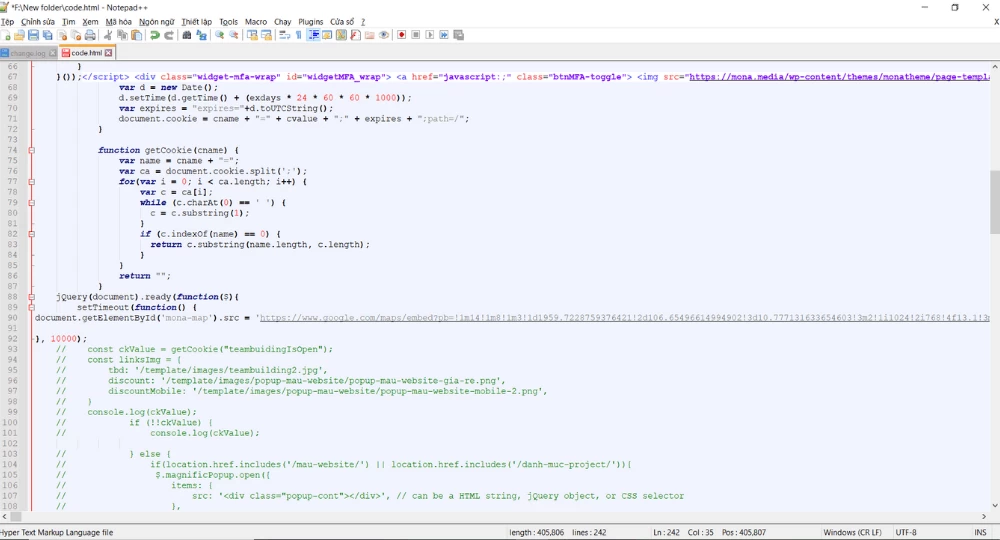Collapse the jQuery ready fold at line 88
The image size is (1000, 540).
(31, 297)
